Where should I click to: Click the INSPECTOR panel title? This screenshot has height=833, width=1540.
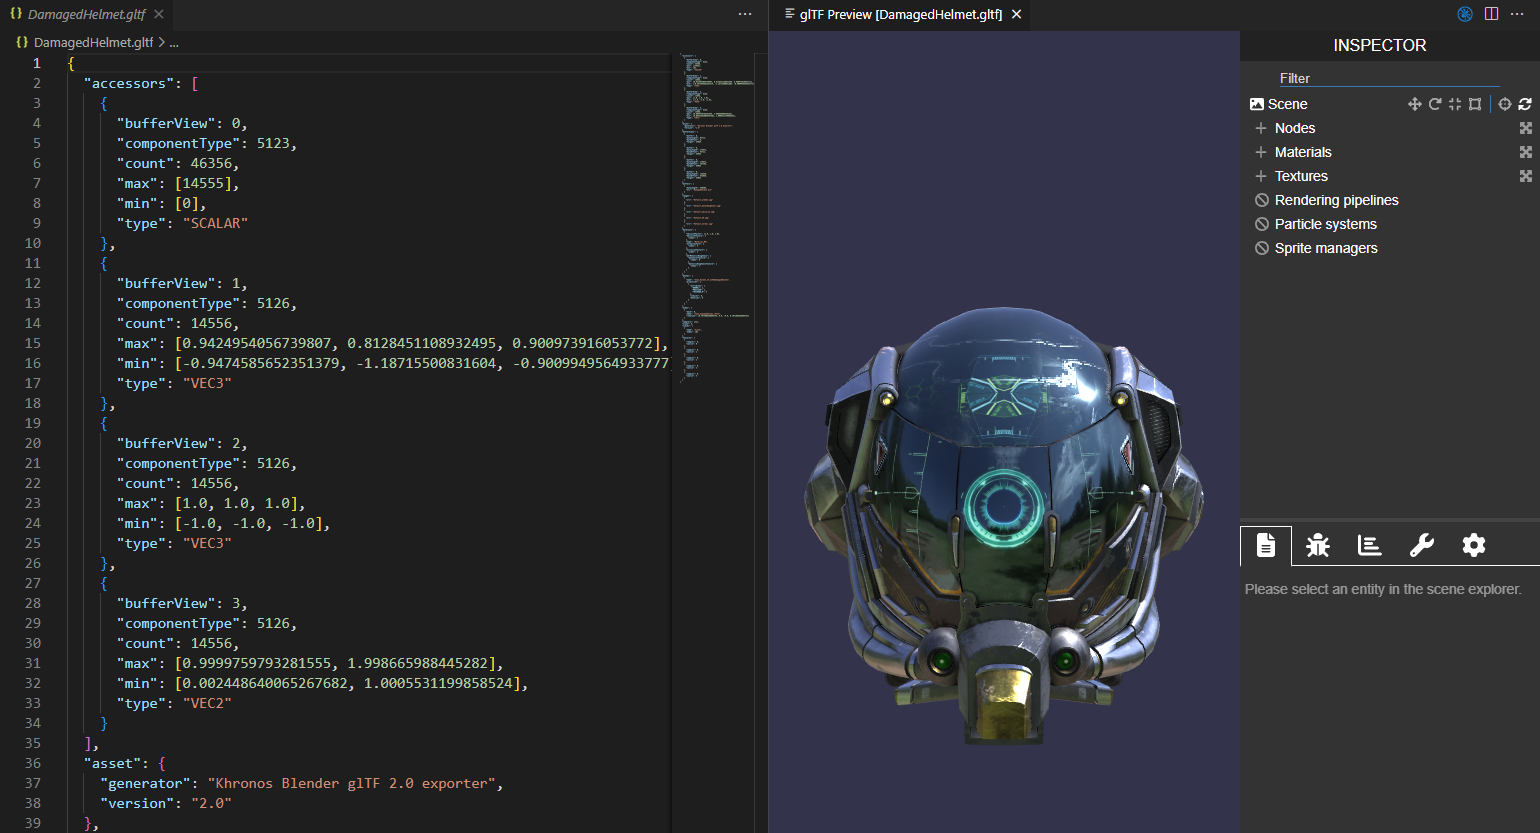point(1380,45)
